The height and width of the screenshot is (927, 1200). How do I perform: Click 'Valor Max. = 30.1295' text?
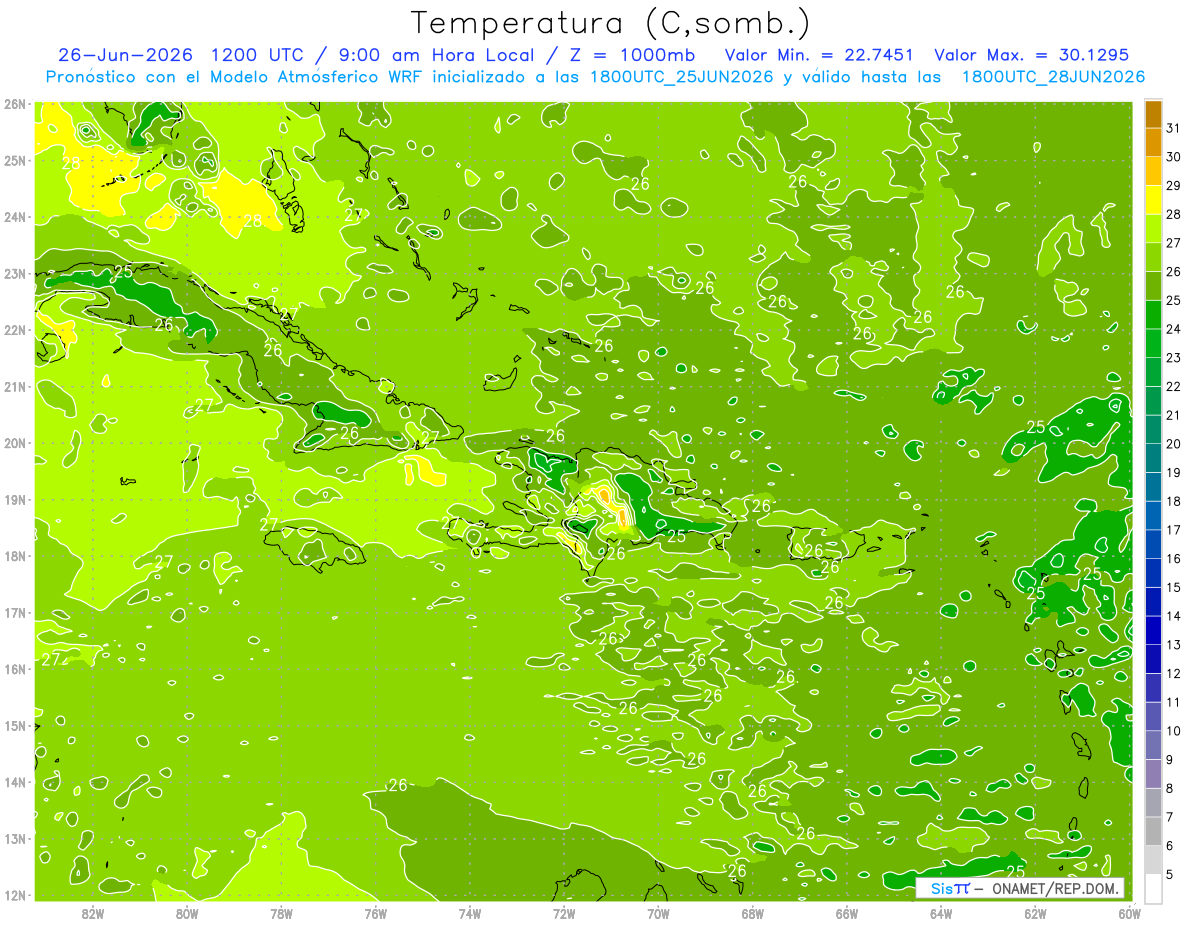click(x=1031, y=55)
